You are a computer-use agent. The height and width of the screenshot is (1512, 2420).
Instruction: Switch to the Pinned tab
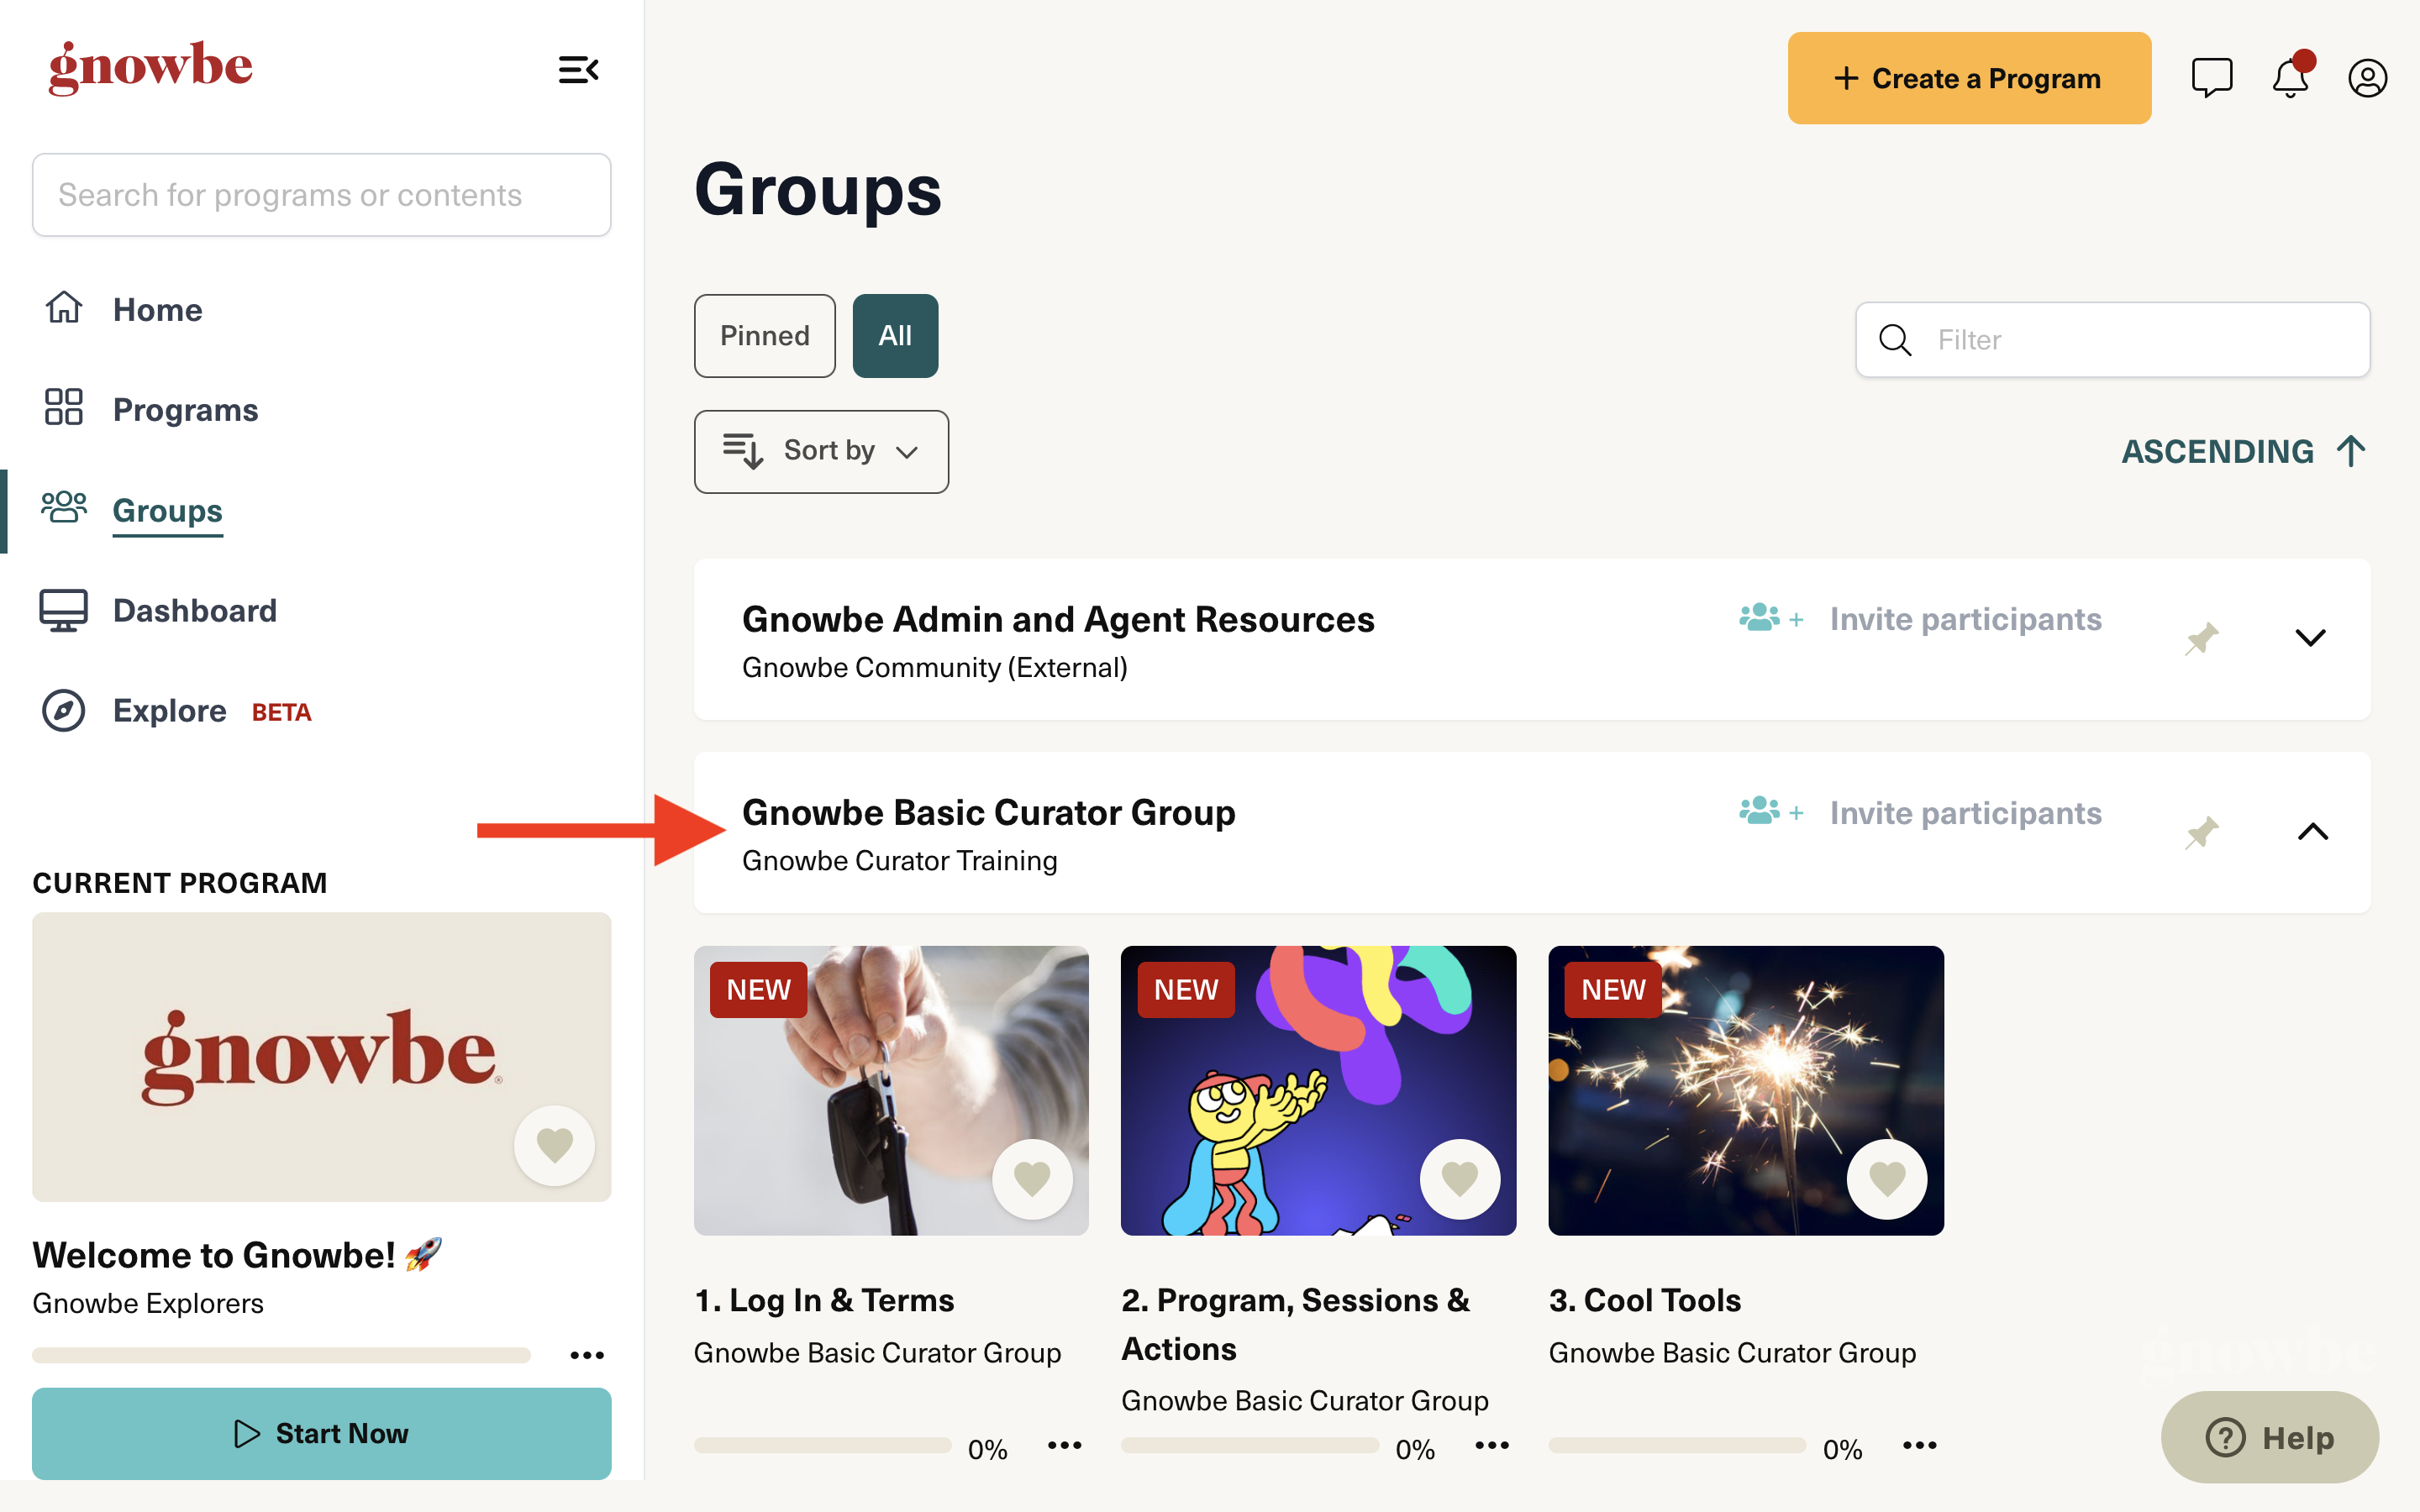click(x=763, y=336)
